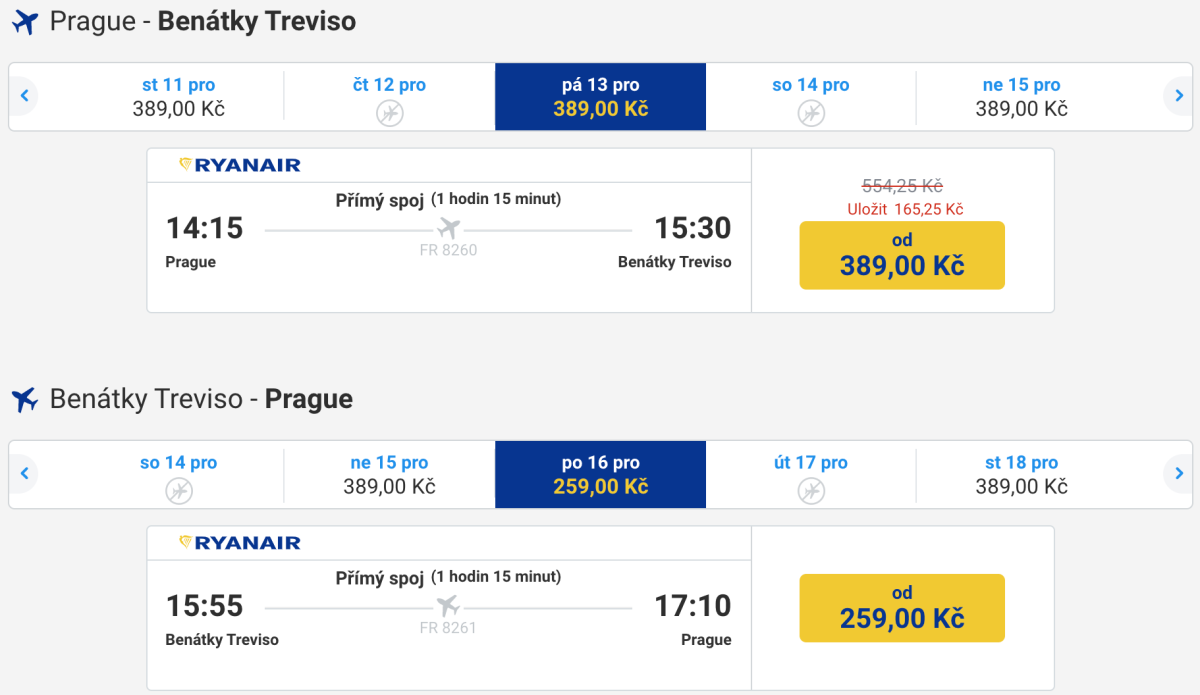Click the outbound Prague flight plane icon
Viewport: 1200px width, 695px height.
tap(24, 22)
